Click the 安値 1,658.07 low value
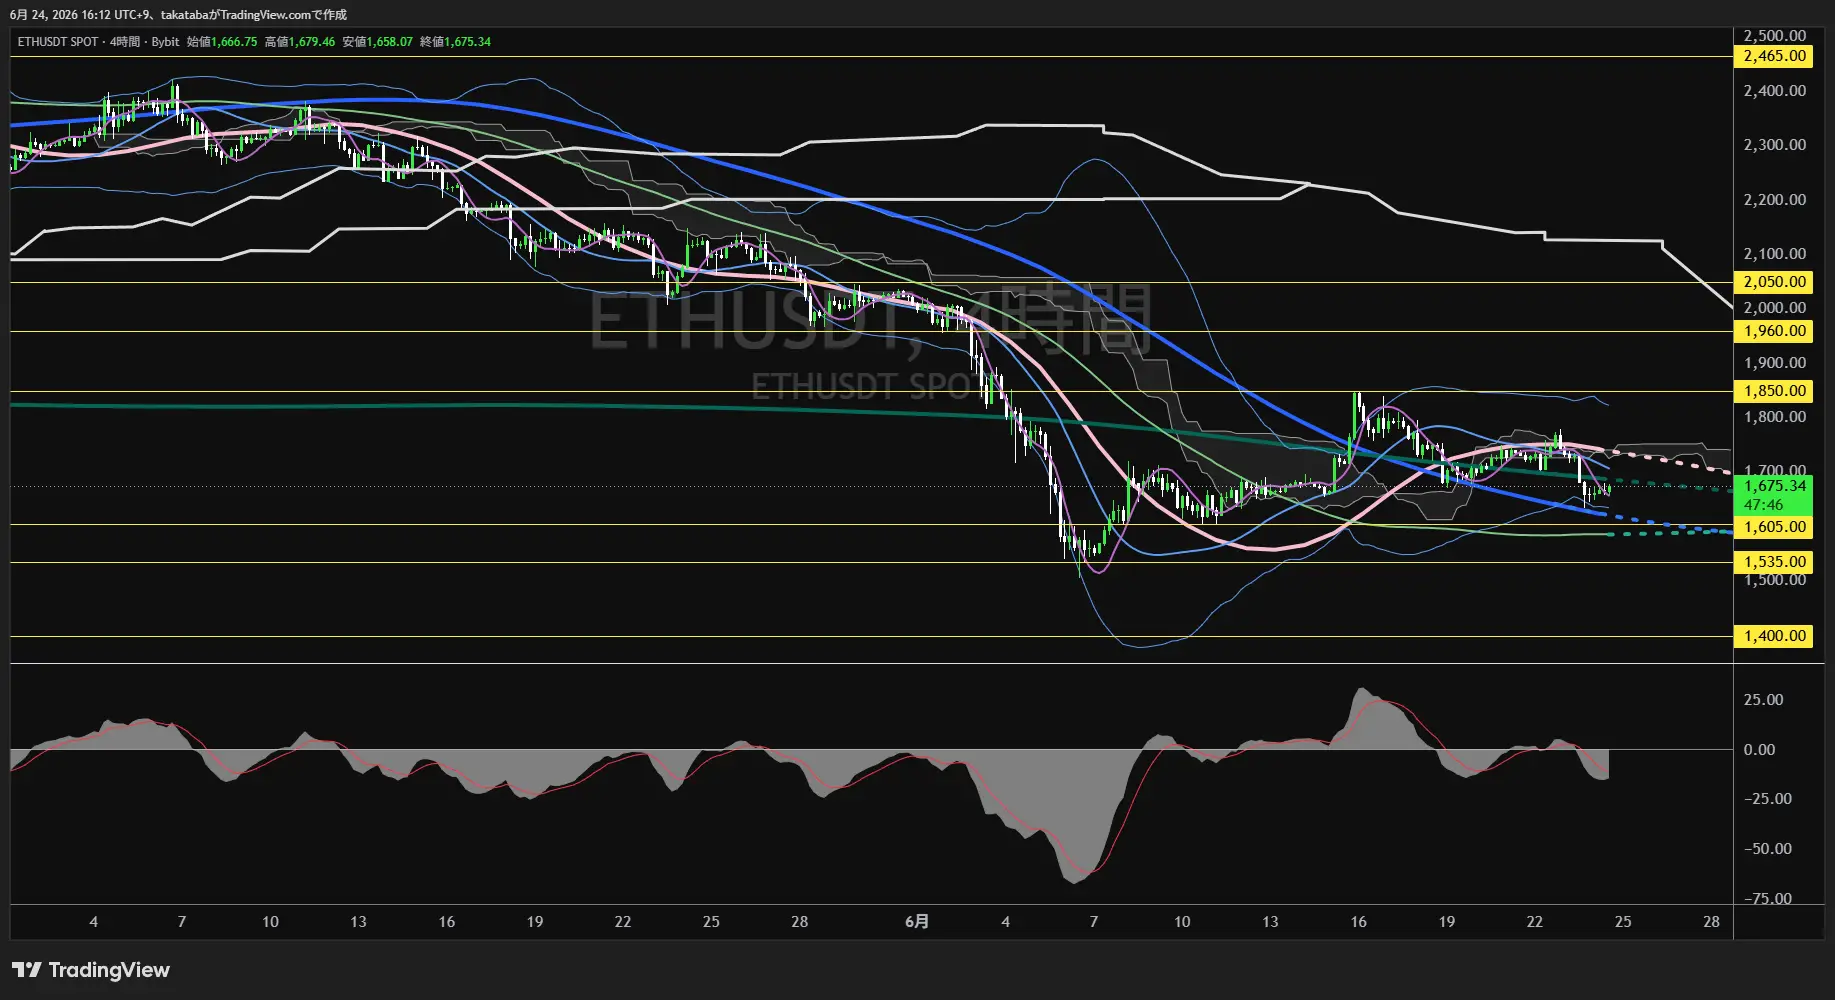Viewport: 1835px width, 1000px height. (x=377, y=42)
